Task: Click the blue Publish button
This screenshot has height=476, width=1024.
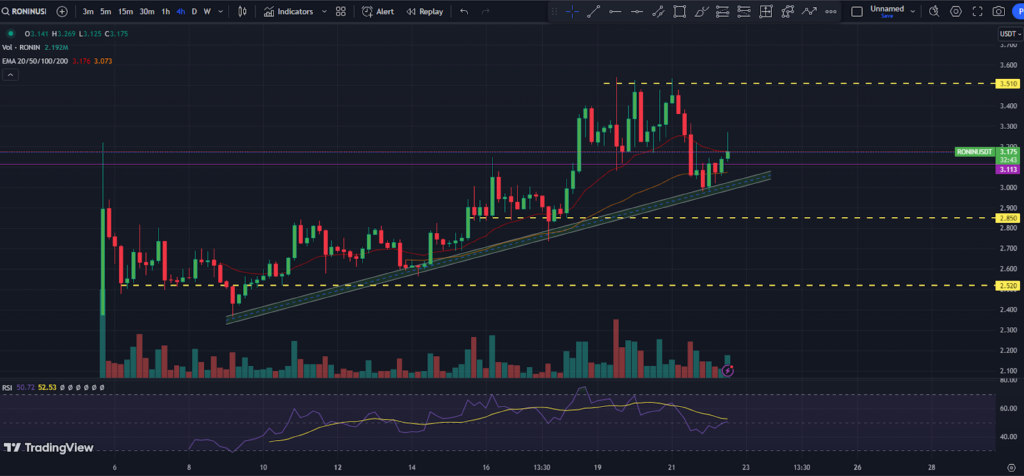Action: pyautogui.click(x=1018, y=11)
